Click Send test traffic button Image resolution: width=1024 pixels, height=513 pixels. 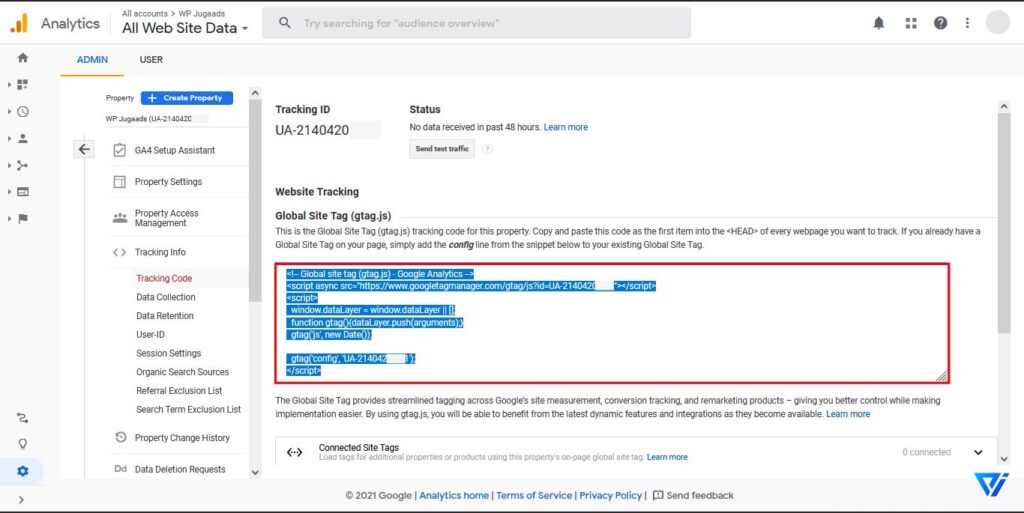(x=442, y=149)
